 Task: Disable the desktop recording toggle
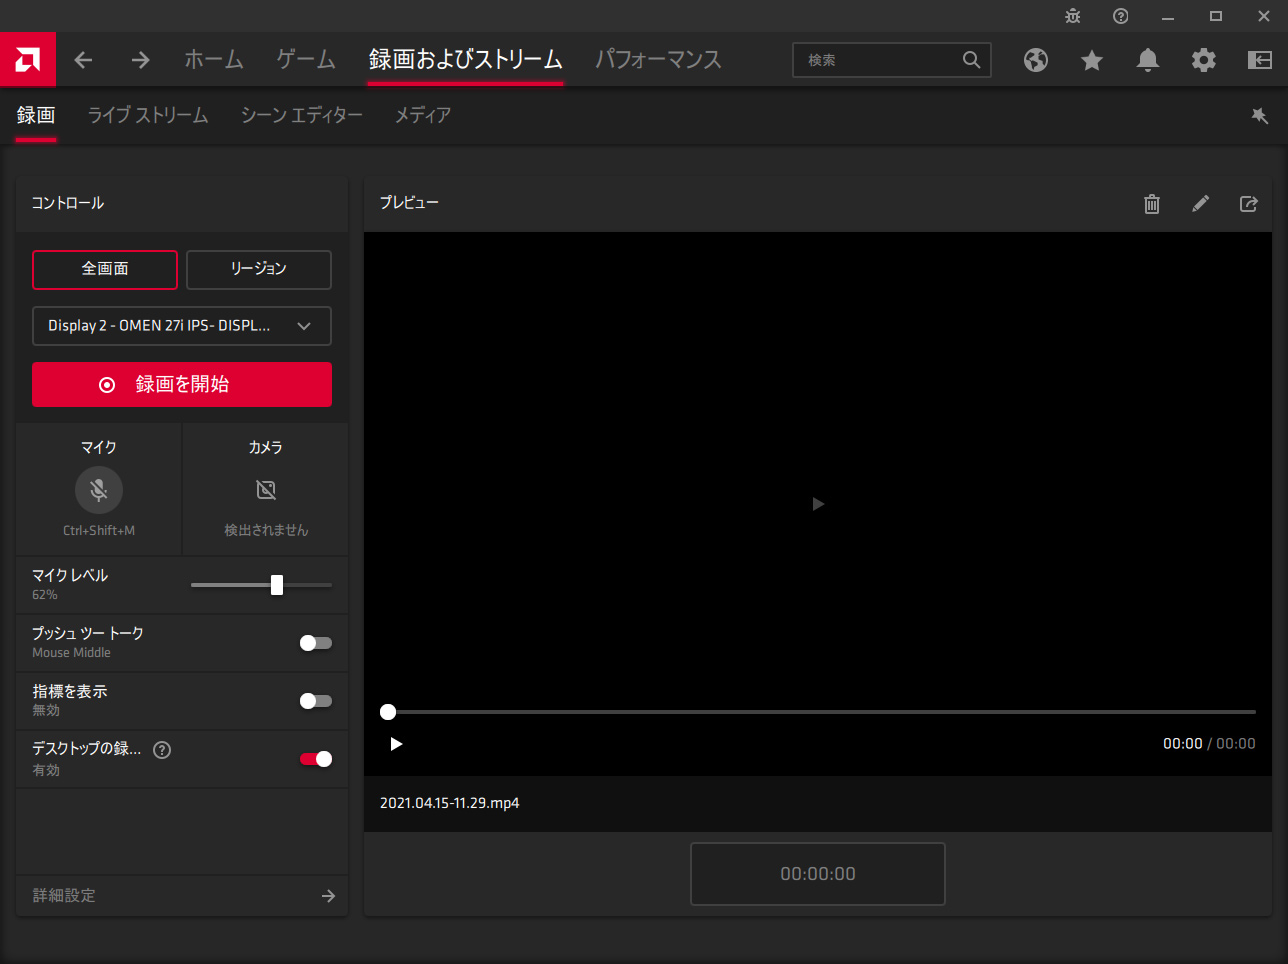point(316,759)
